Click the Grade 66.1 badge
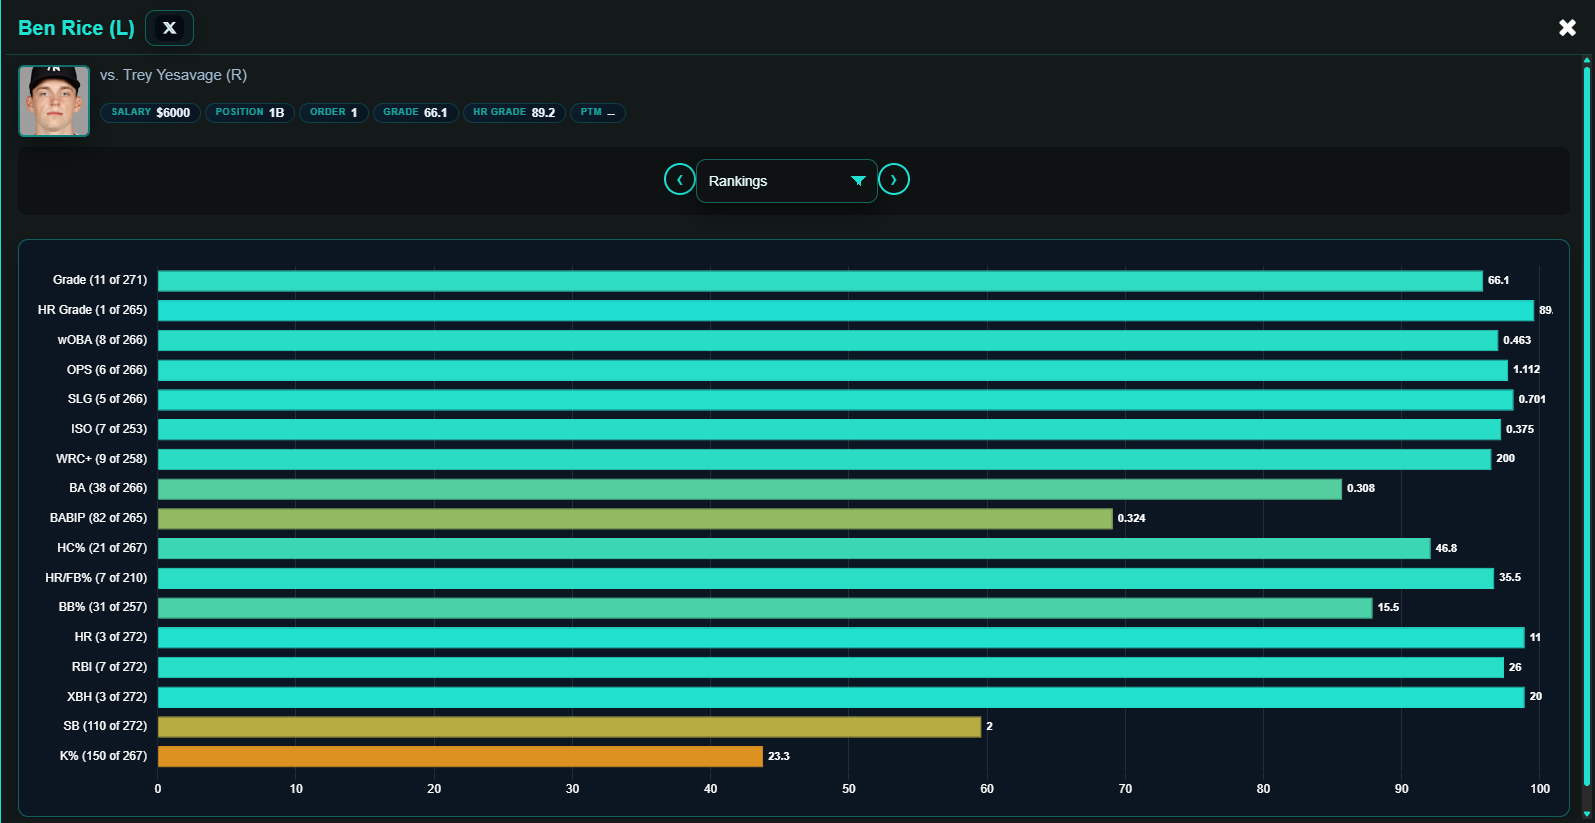The image size is (1595, 823). pos(415,113)
